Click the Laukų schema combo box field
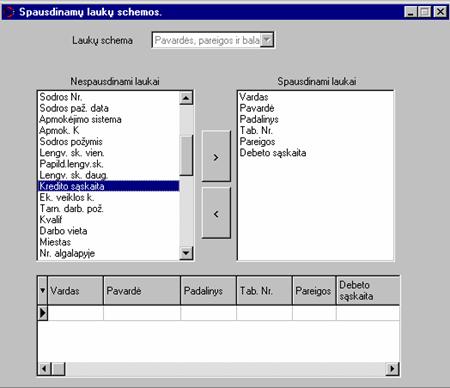The width and height of the screenshot is (450, 388). pos(213,40)
